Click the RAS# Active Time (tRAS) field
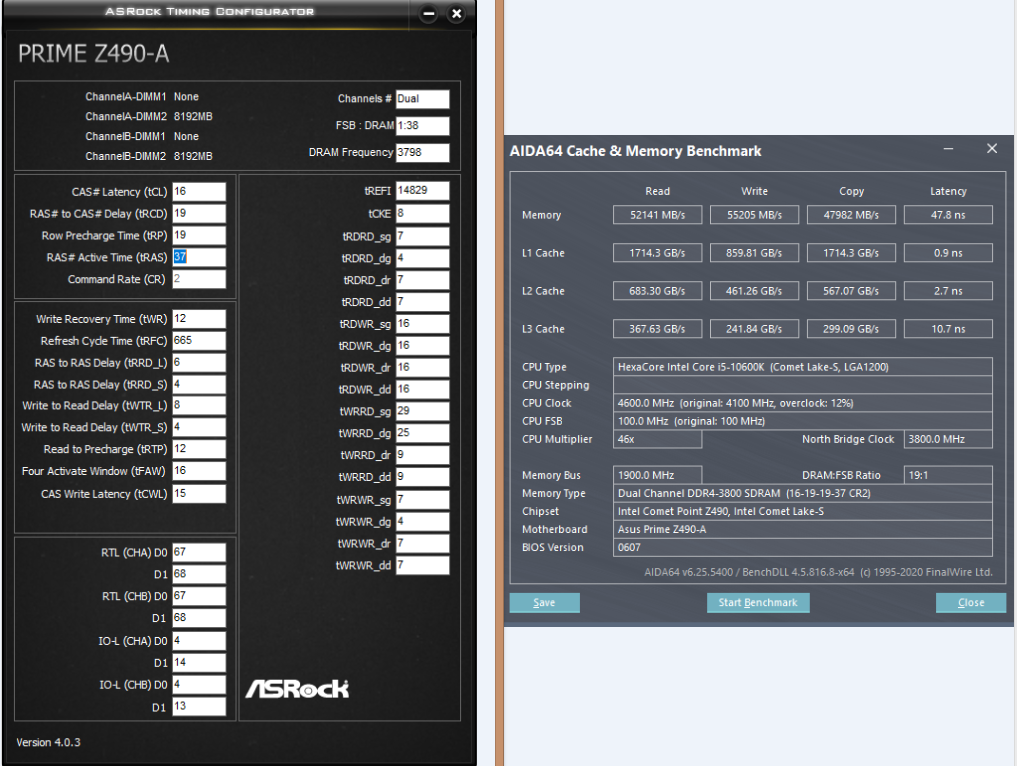Image resolution: width=1017 pixels, height=766 pixels. (198, 257)
